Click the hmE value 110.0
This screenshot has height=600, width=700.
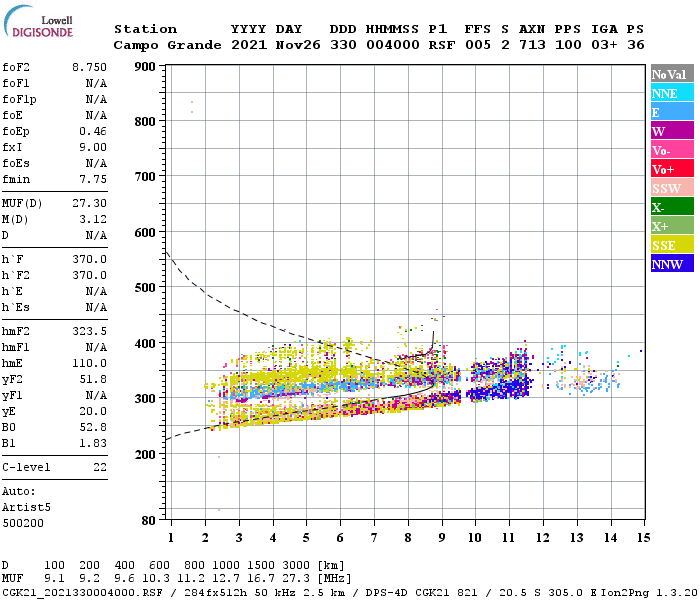[89, 363]
